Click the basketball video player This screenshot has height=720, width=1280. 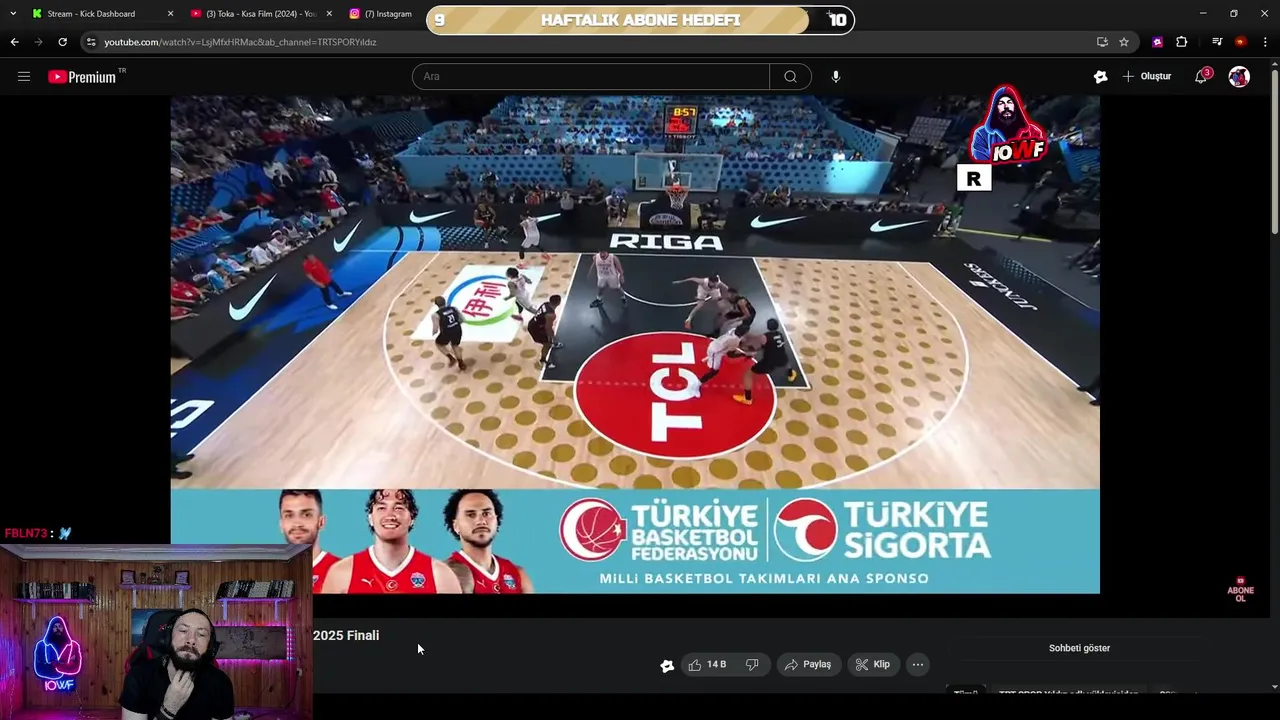click(635, 344)
